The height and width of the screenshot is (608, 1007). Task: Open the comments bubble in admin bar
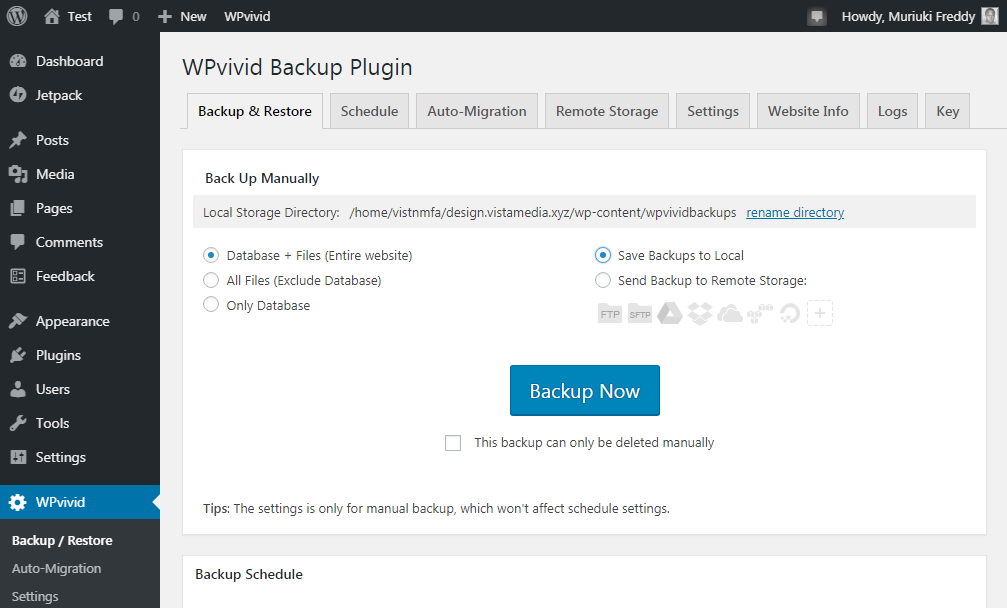(124, 16)
